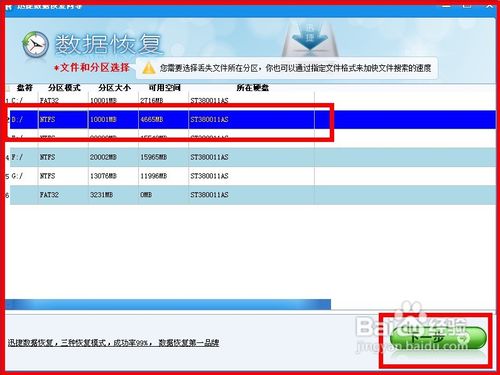Screen dimensions: 500x375
Task: Click the 2716MB free space cell
Action: (x=152, y=100)
